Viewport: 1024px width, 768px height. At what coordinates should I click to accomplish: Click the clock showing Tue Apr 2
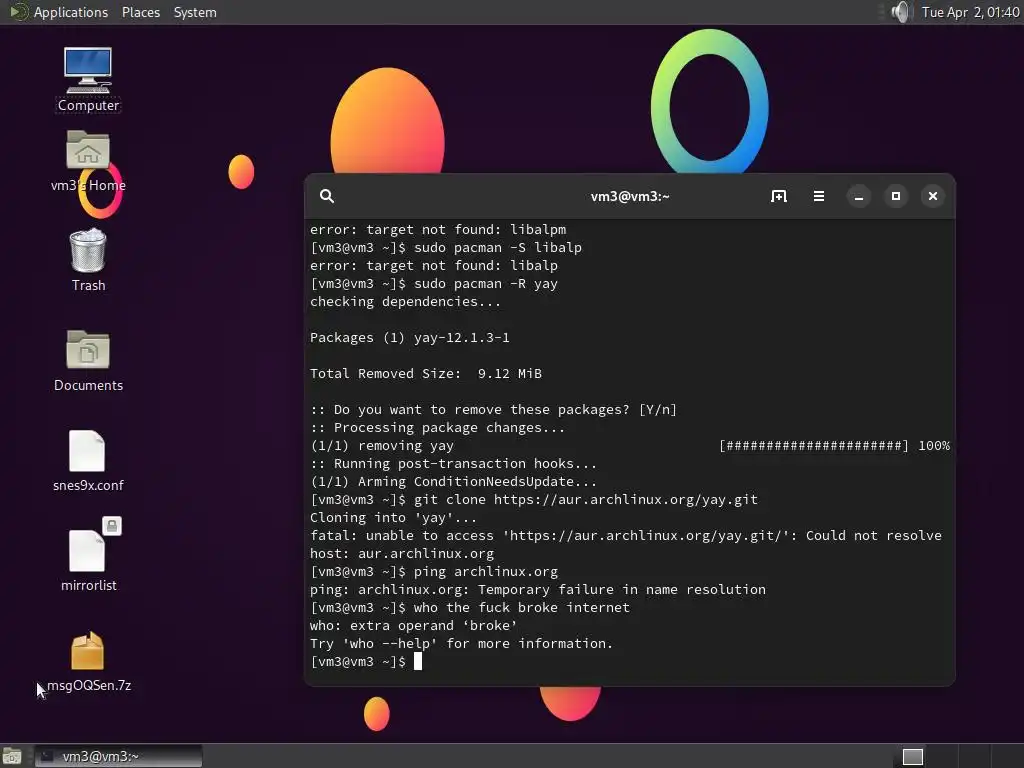[970, 12]
